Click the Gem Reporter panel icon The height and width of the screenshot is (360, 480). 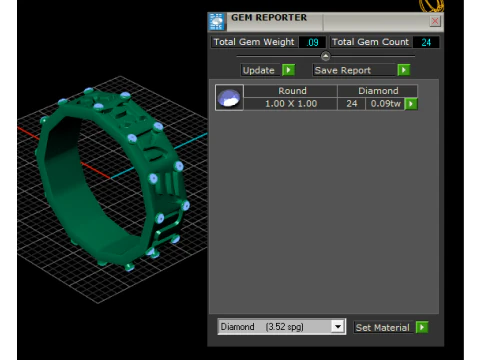click(217, 22)
